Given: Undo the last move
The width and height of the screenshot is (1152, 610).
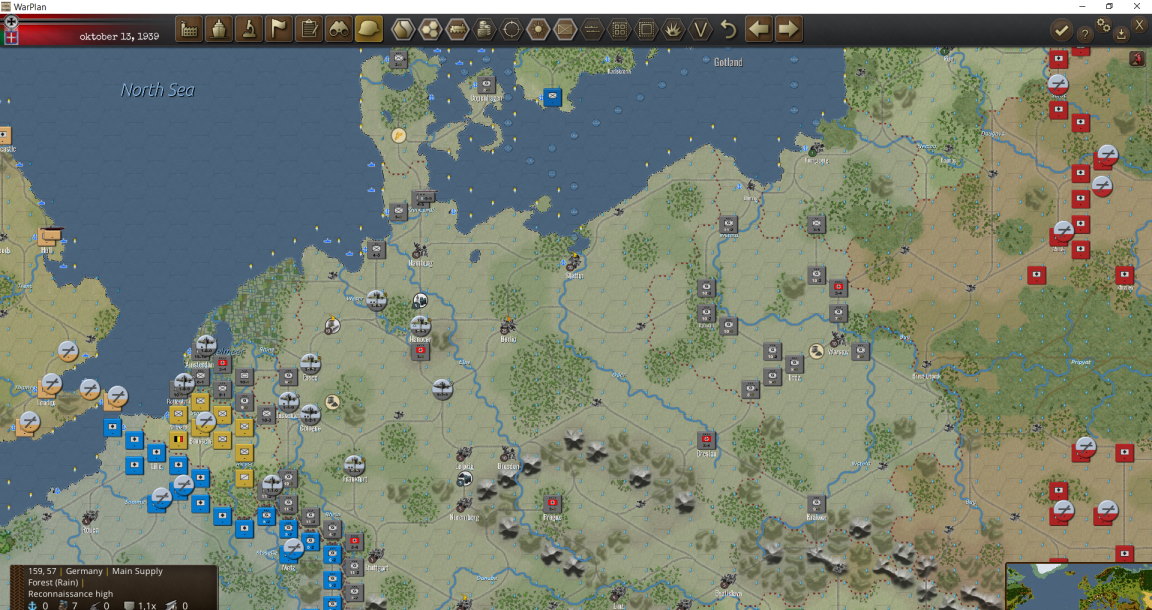Looking at the screenshot, I should click(x=728, y=30).
